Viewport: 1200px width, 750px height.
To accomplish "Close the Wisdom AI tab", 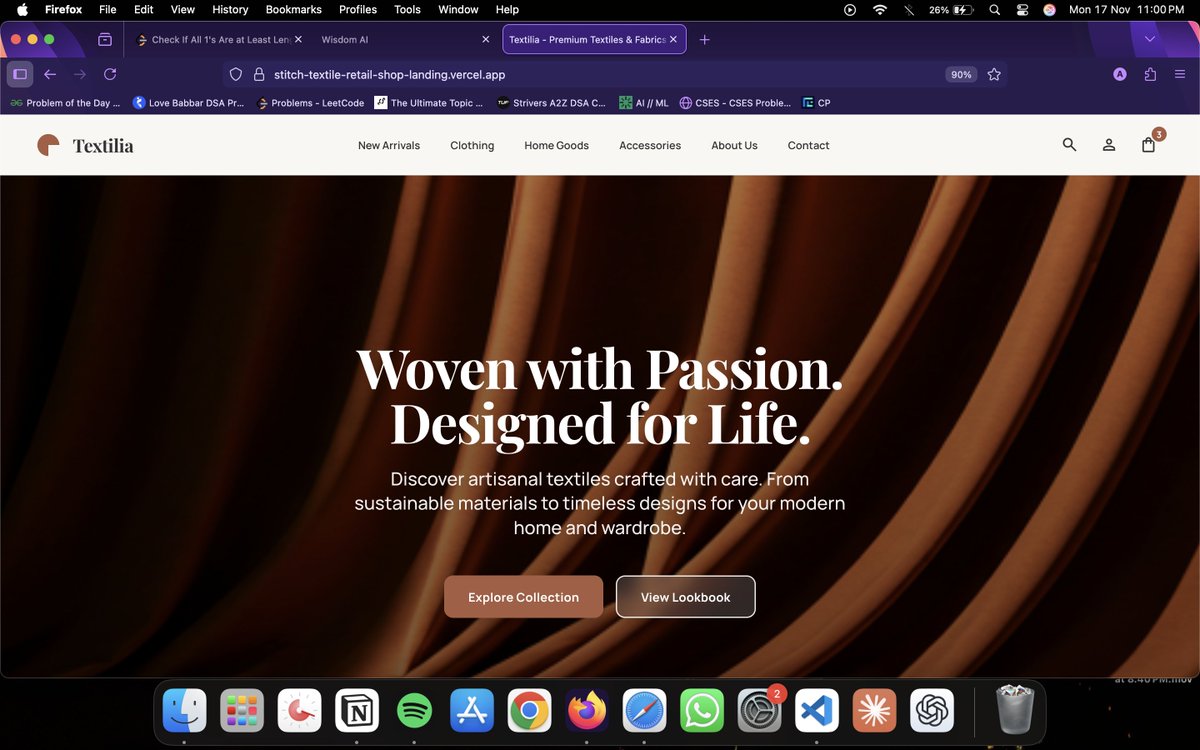I will click(x=486, y=40).
